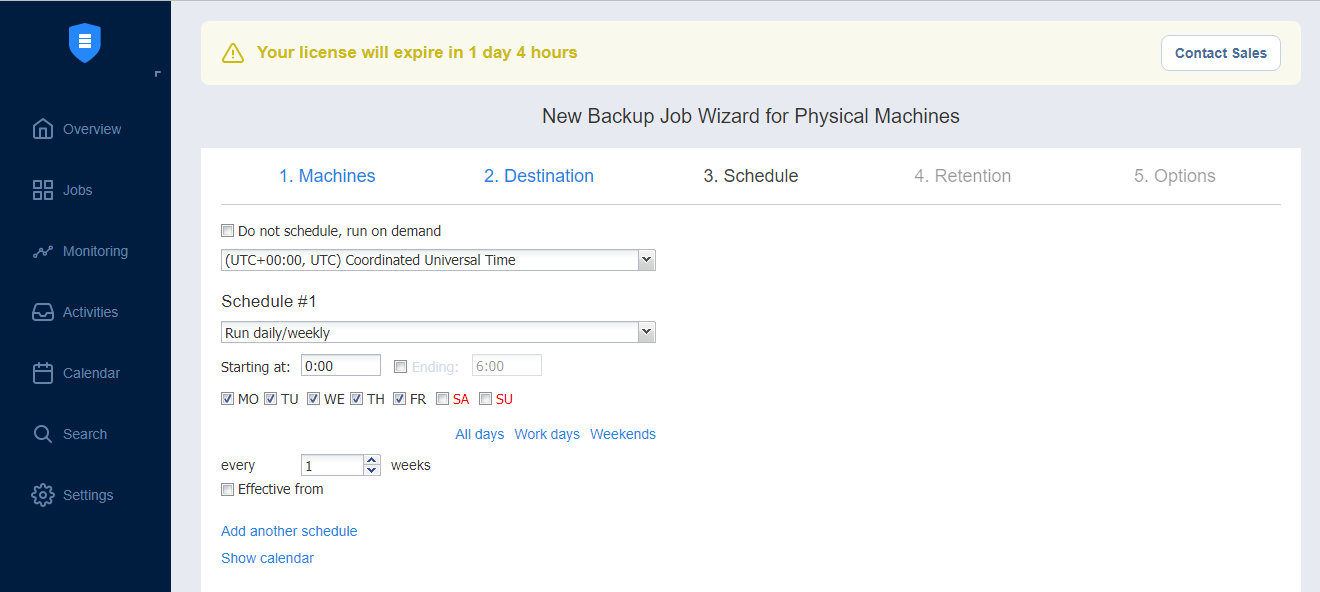
Task: Click the Monitoring graph icon
Action: point(43,251)
